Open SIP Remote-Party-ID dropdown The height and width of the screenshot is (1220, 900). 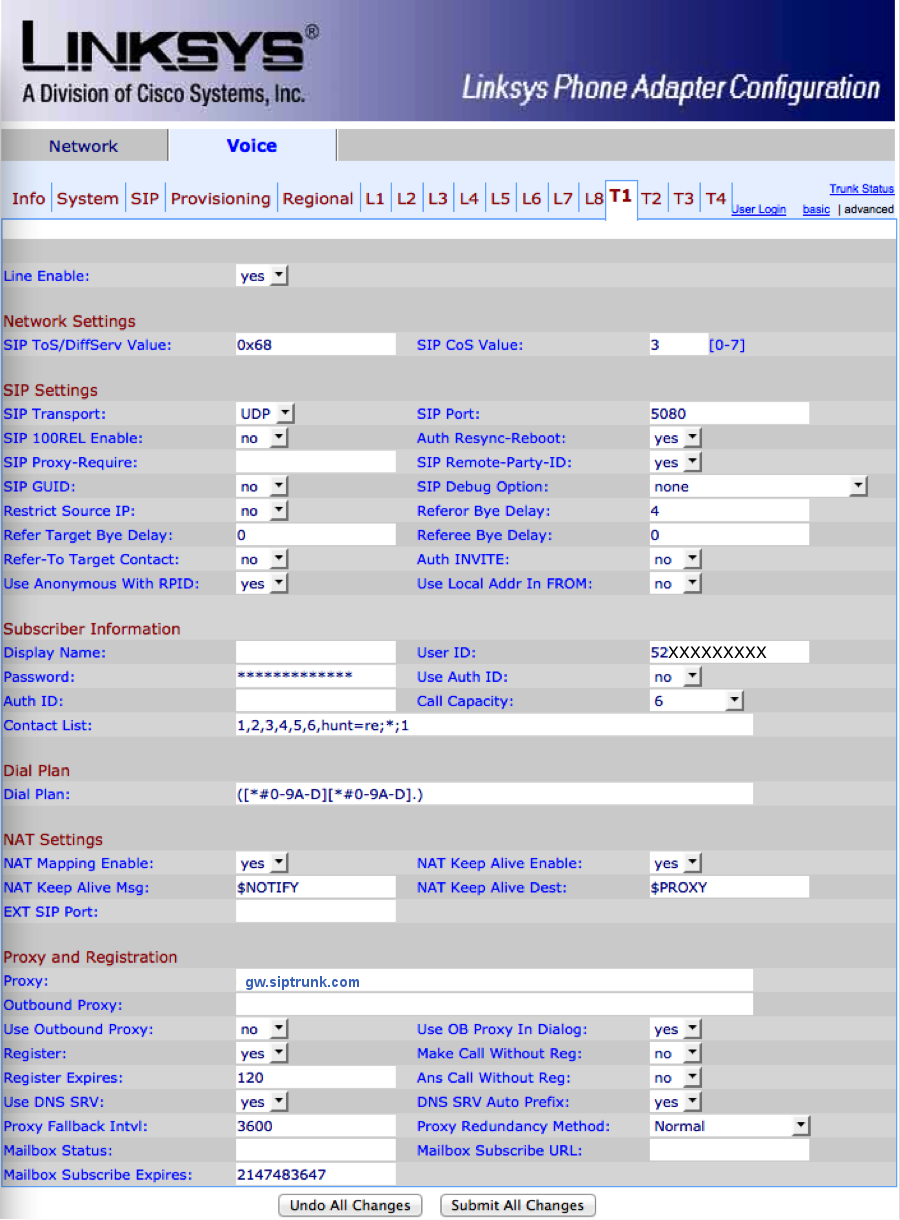pos(677,462)
